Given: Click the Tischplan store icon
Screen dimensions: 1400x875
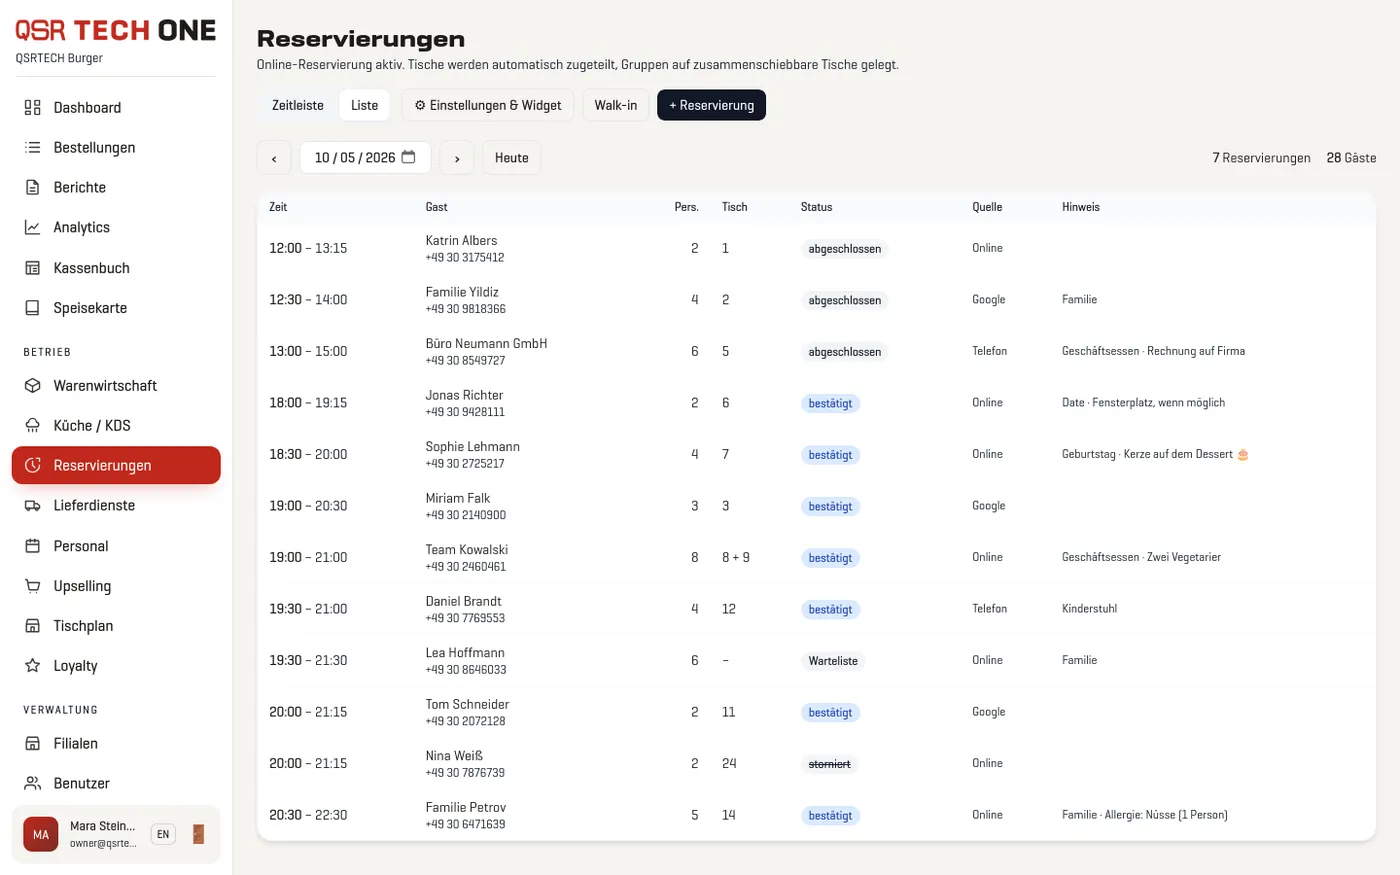Looking at the screenshot, I should [33, 626].
